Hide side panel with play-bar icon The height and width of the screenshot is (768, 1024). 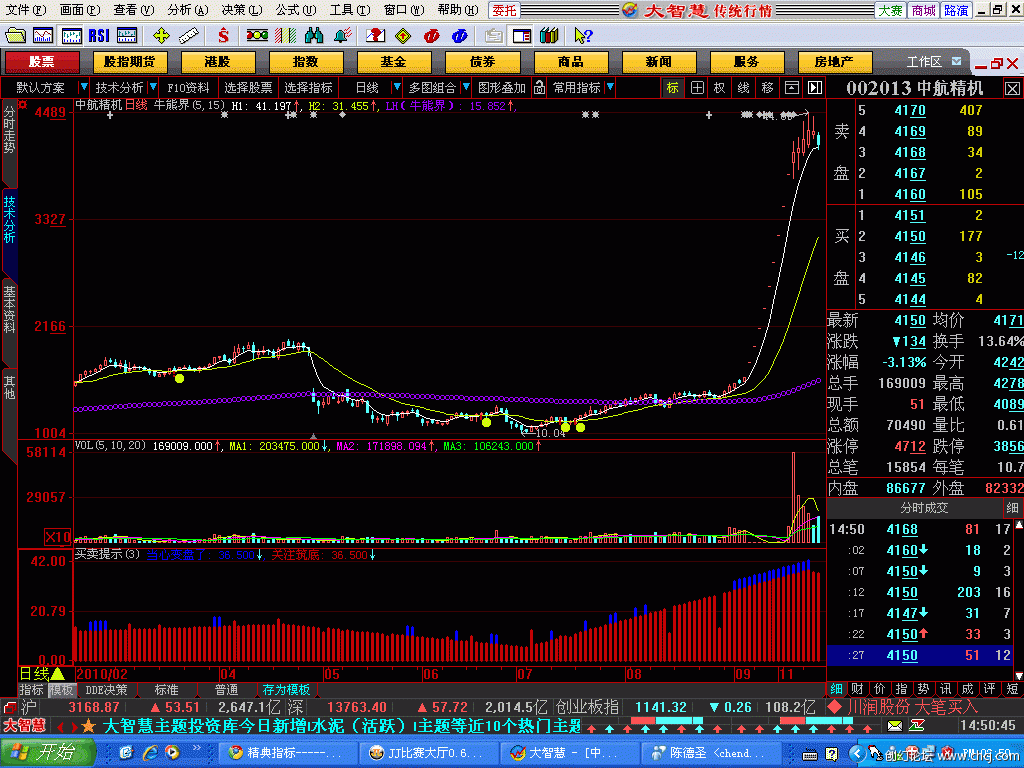814,87
